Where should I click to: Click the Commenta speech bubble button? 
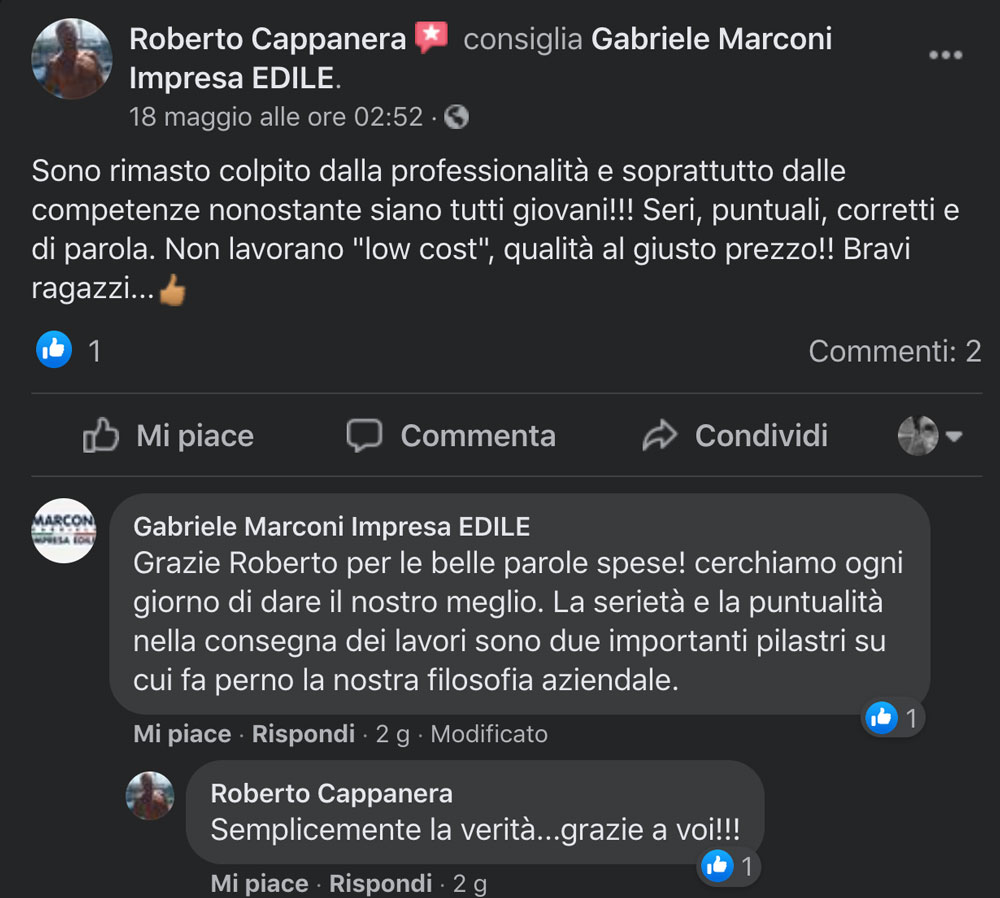(450, 436)
